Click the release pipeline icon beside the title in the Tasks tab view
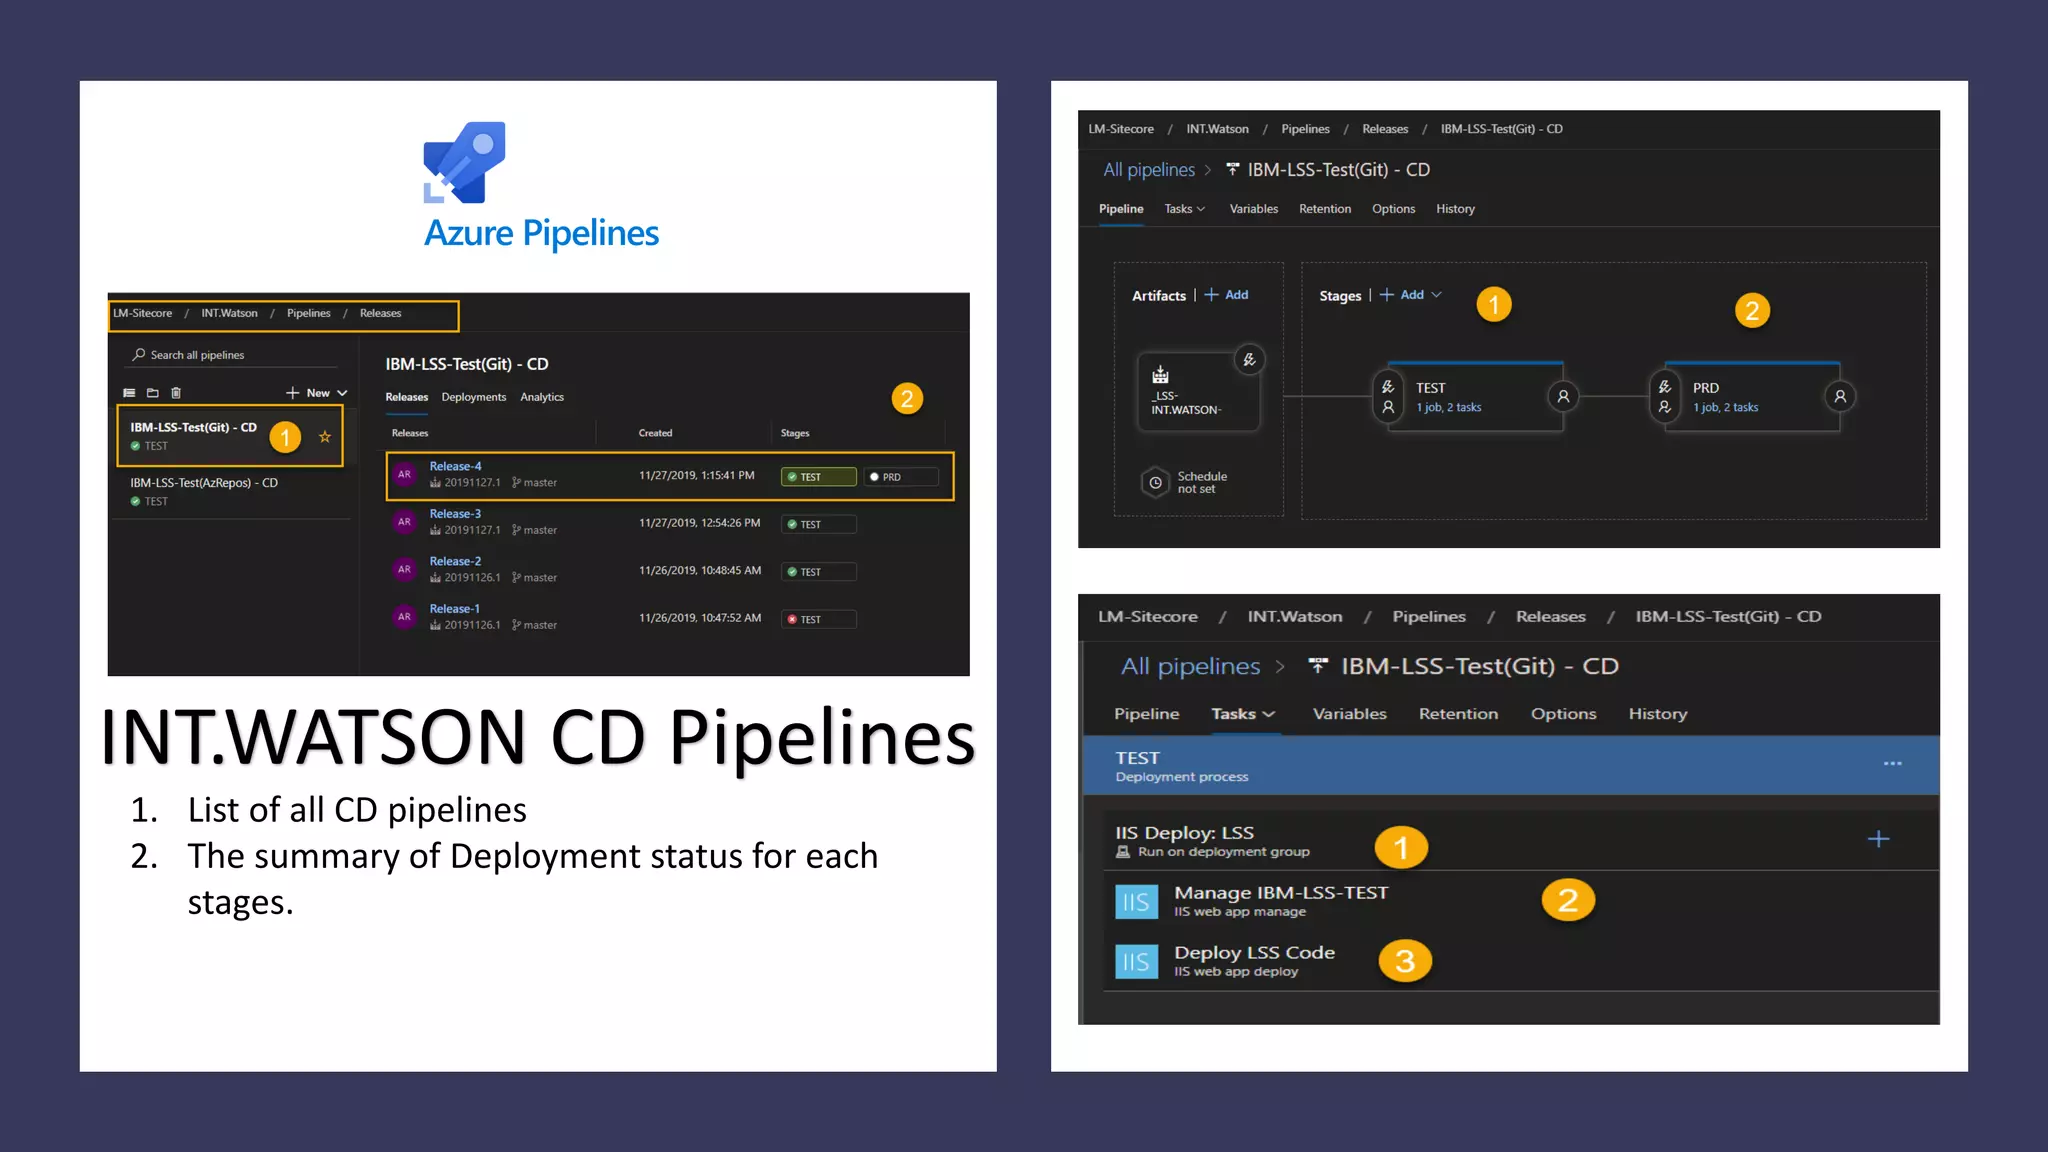The image size is (2048, 1152). coord(1319,666)
